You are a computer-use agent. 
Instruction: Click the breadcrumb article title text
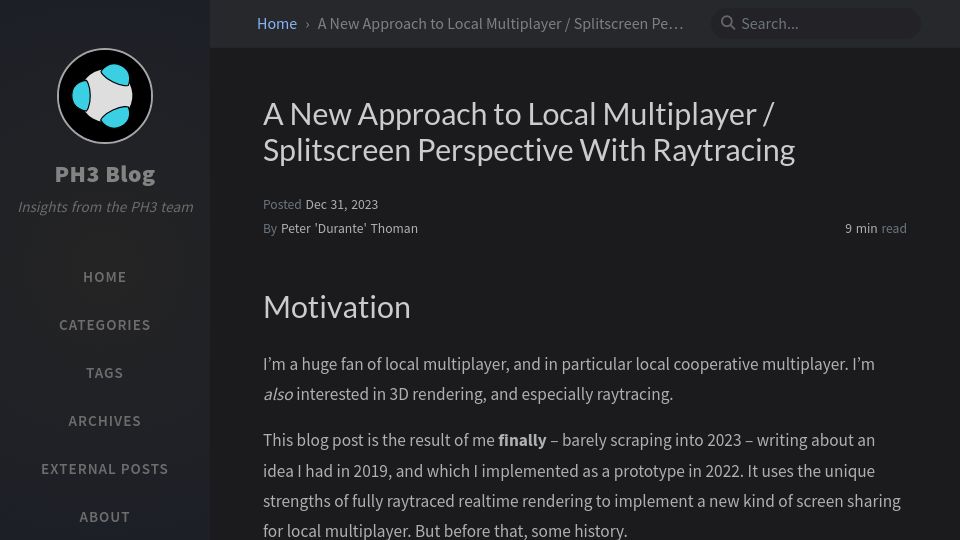[500, 23]
